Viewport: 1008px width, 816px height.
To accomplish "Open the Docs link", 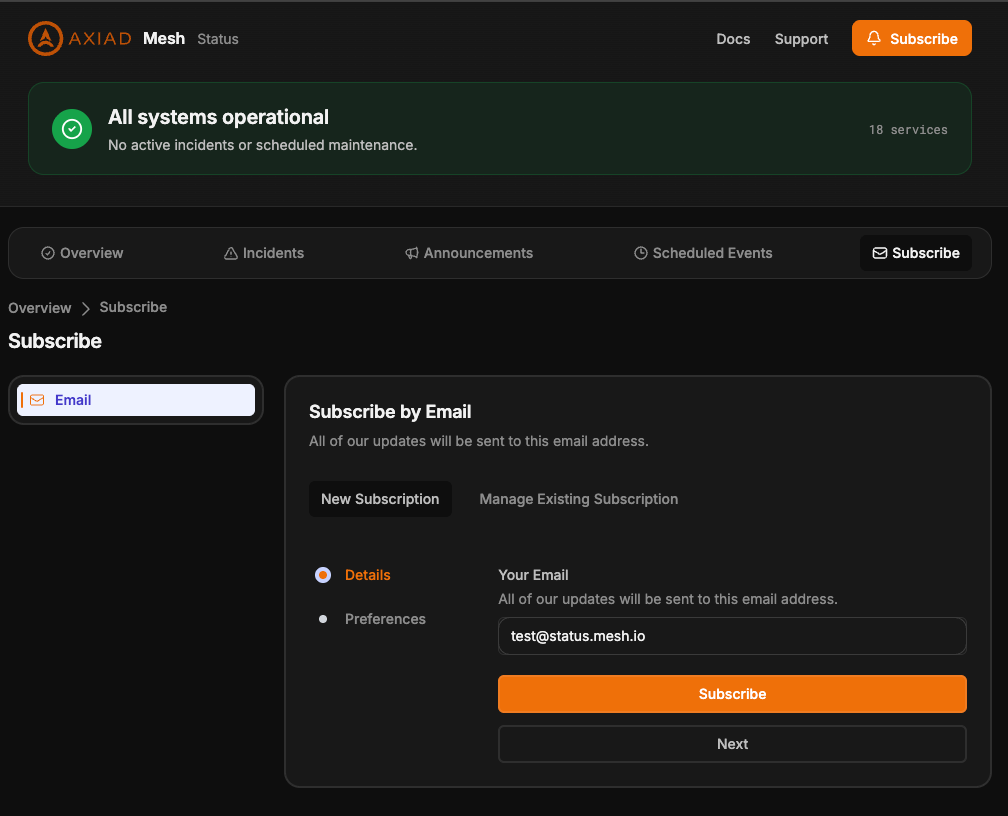I will [733, 39].
